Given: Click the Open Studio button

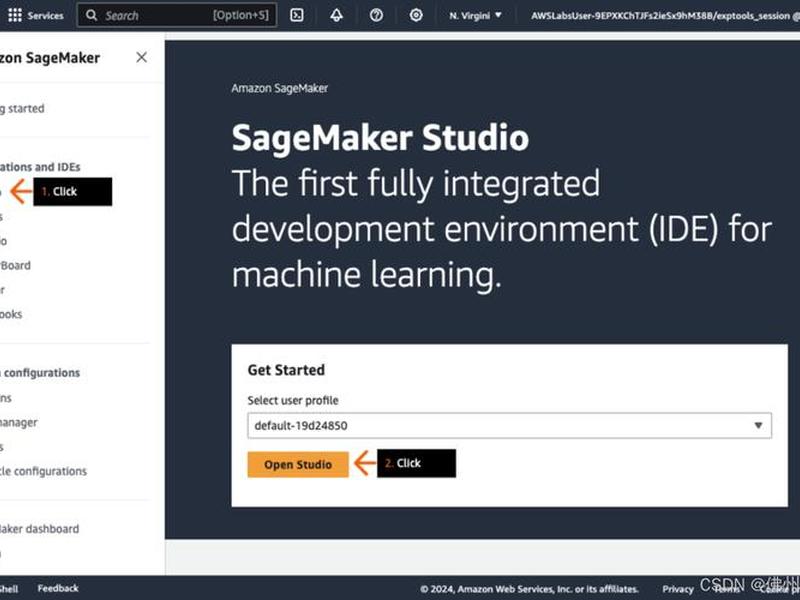Looking at the screenshot, I should [298, 464].
